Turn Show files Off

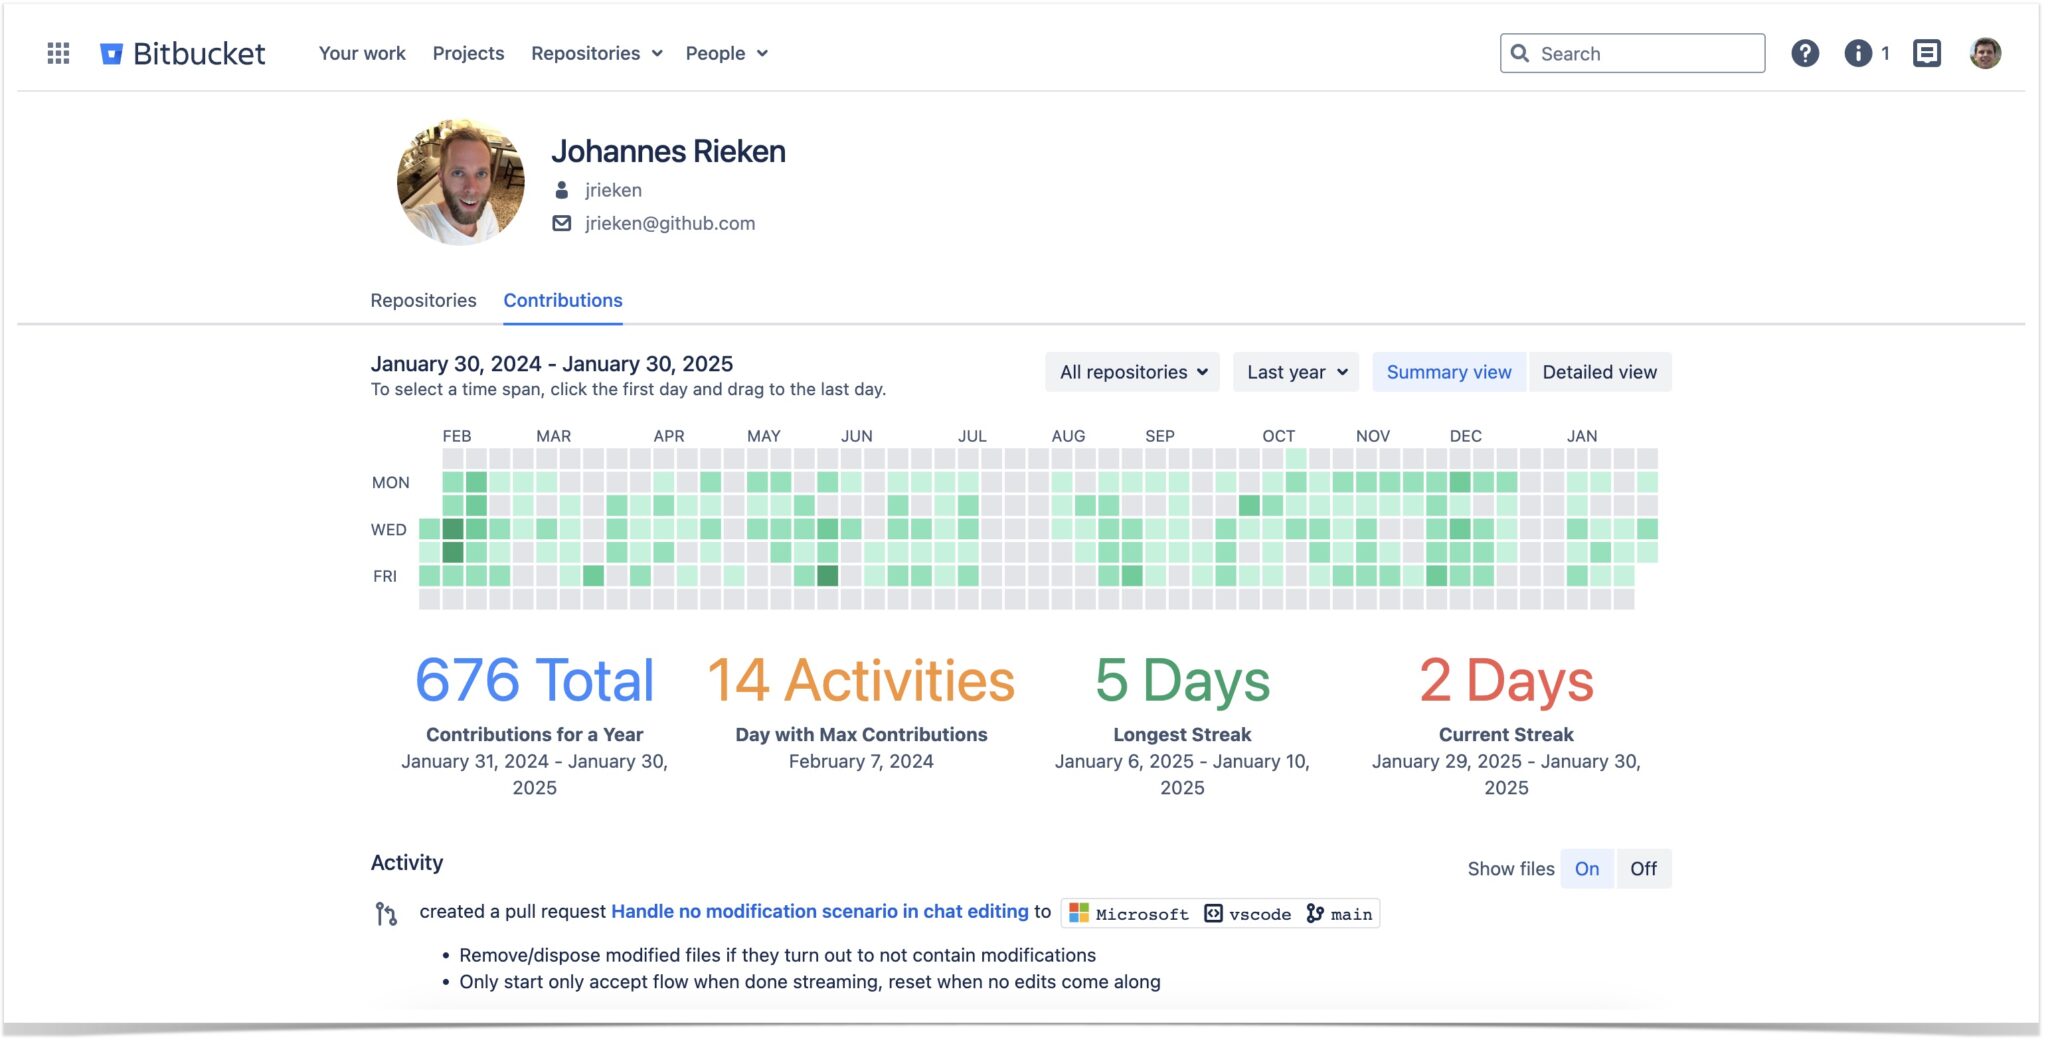coord(1643,868)
